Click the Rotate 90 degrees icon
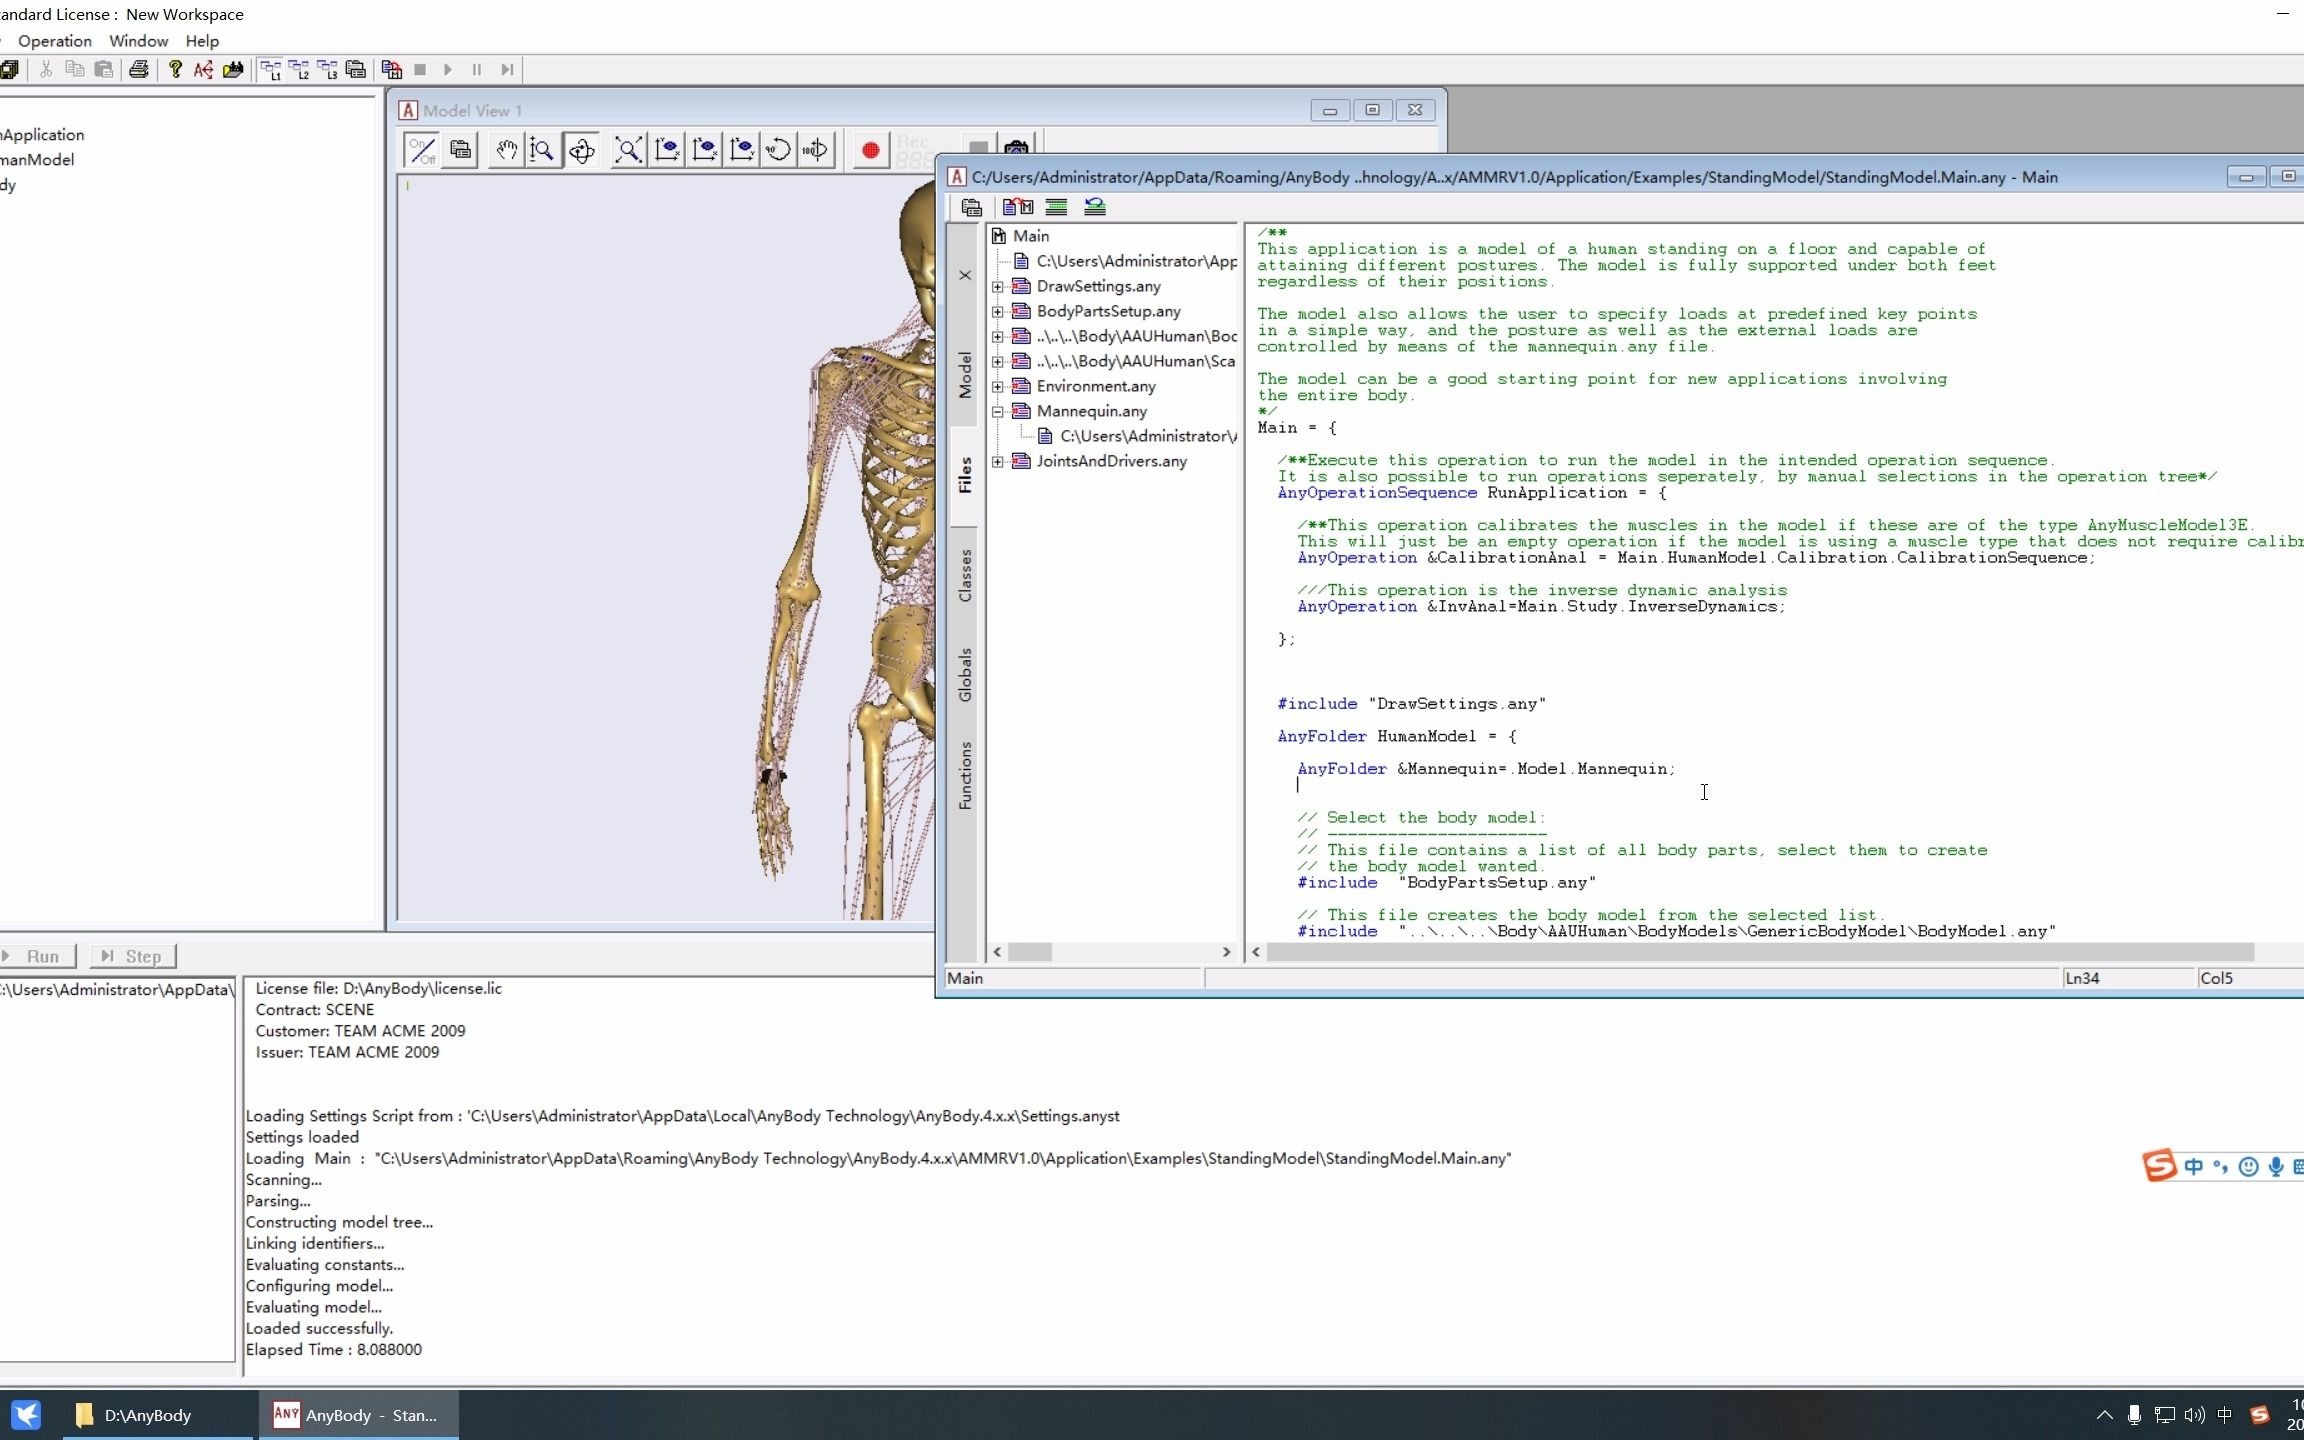The width and height of the screenshot is (2304, 1440). click(x=778, y=150)
